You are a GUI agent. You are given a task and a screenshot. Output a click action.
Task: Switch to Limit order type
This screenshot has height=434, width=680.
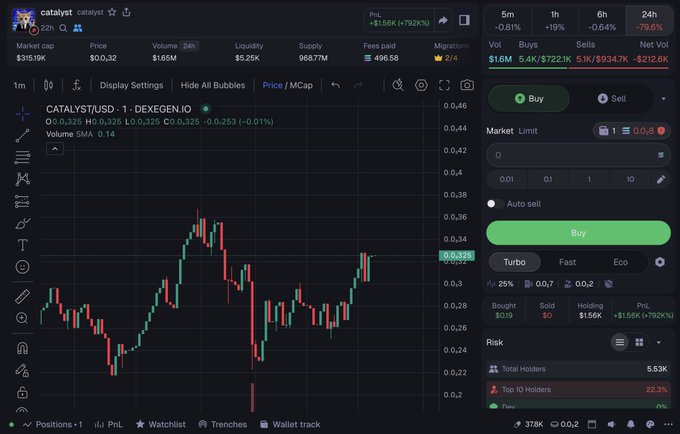pos(528,131)
